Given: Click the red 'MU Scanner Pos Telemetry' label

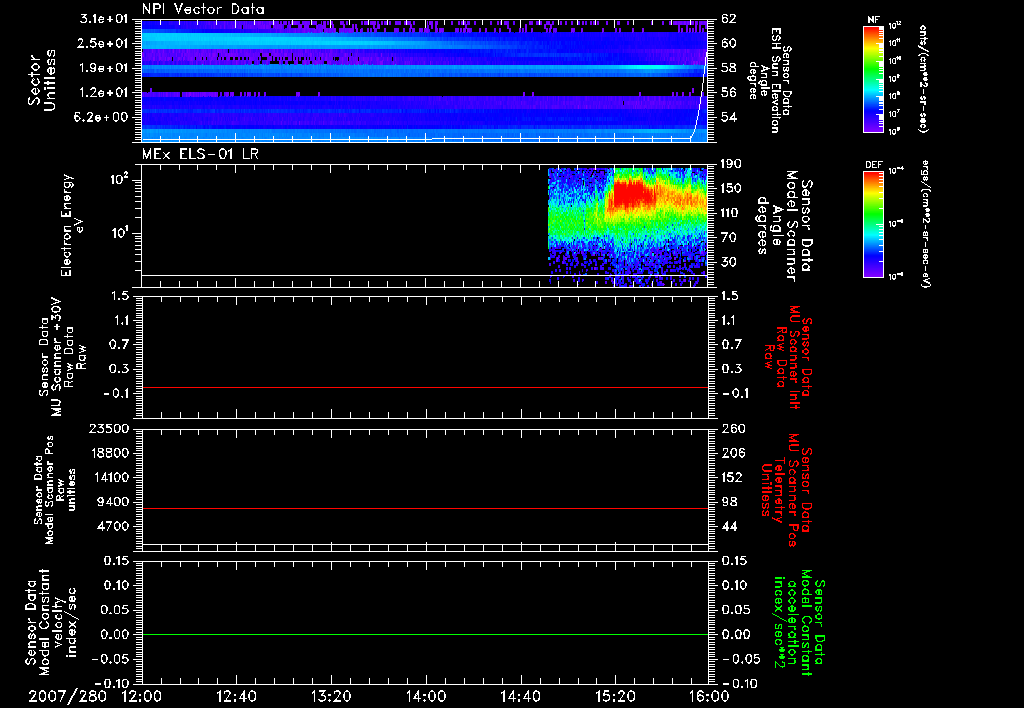Looking at the screenshot, I should [786, 490].
